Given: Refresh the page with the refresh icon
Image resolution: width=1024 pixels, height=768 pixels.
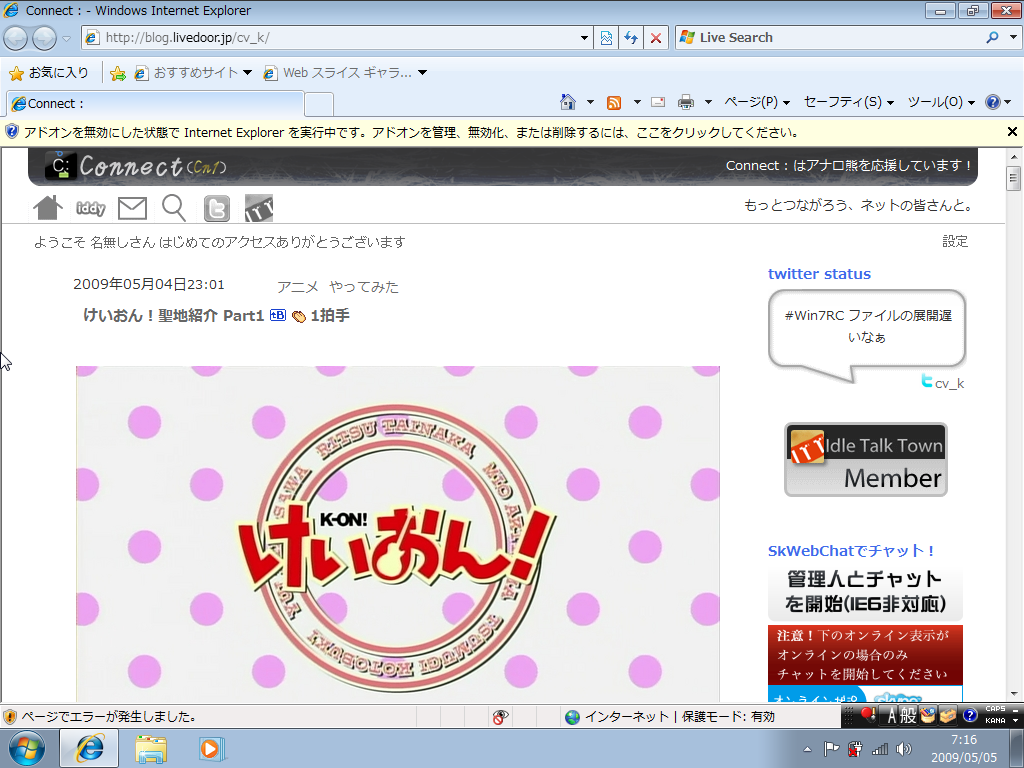Looking at the screenshot, I should 631,38.
